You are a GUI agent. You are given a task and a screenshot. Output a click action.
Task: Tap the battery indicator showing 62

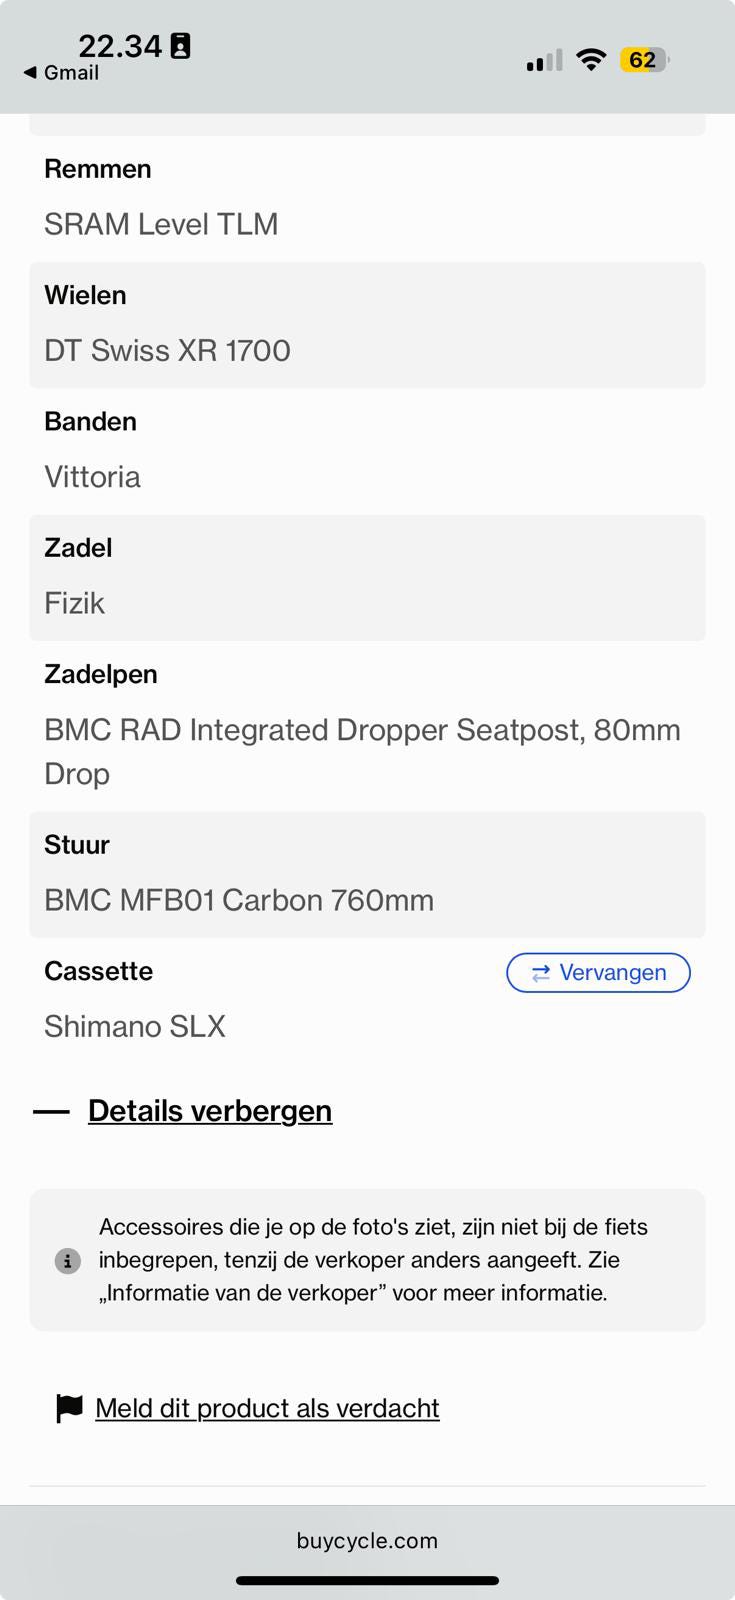pyautogui.click(x=643, y=60)
